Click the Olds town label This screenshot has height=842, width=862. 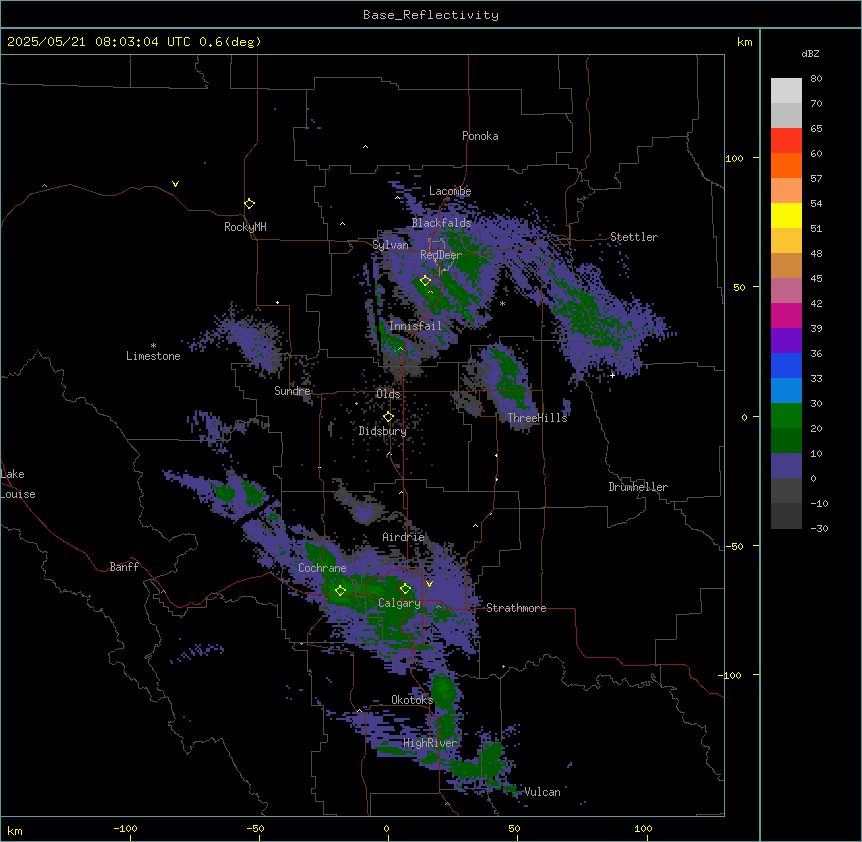[x=388, y=394]
